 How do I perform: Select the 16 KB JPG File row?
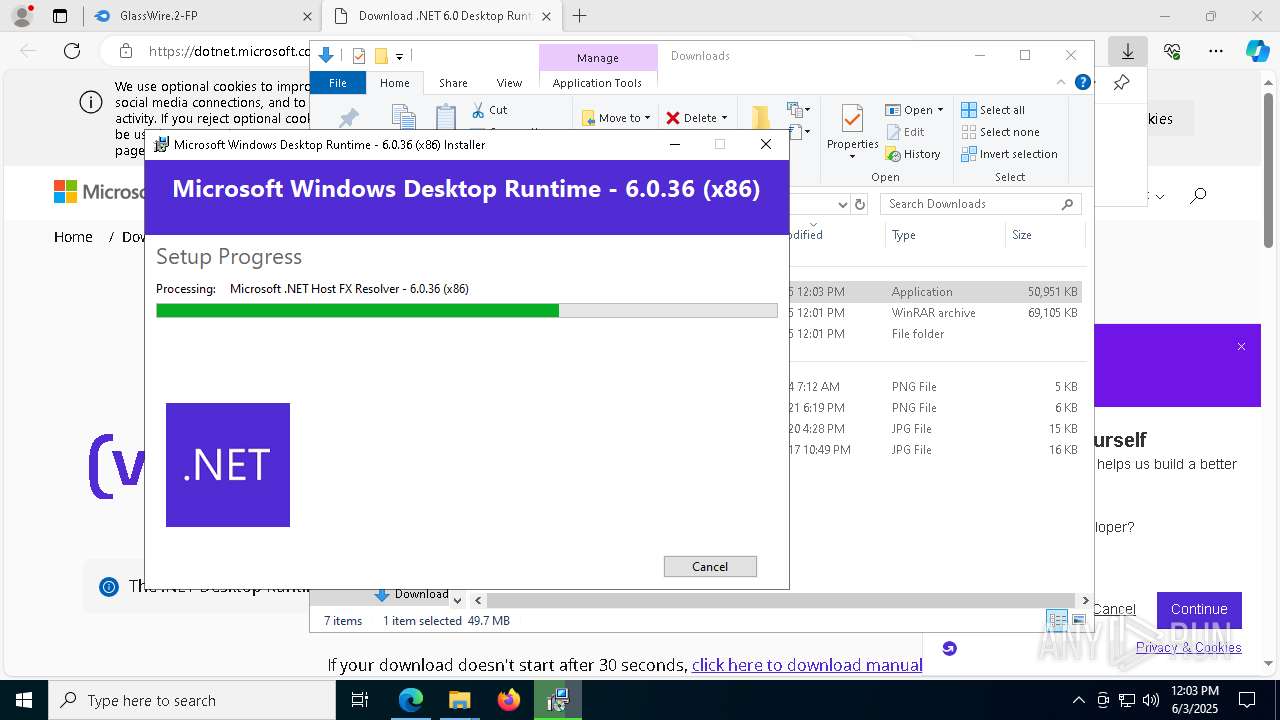coord(935,450)
